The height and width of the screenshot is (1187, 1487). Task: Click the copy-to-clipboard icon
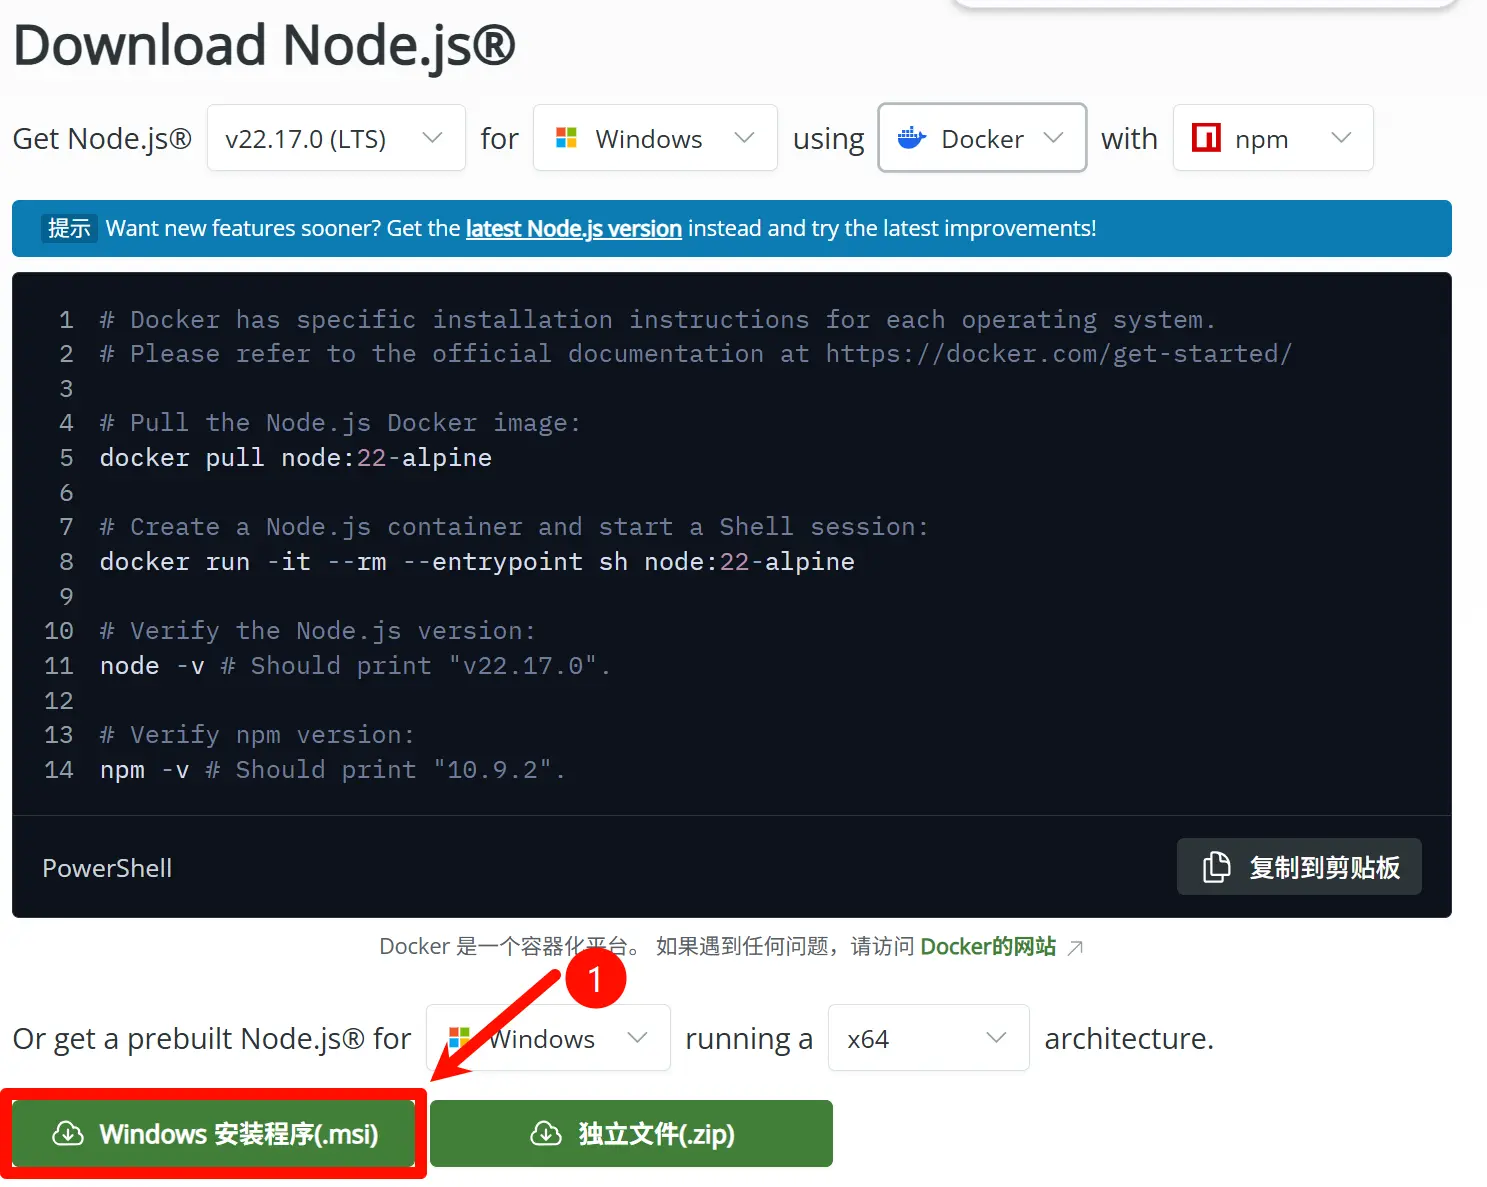[x=1216, y=867]
